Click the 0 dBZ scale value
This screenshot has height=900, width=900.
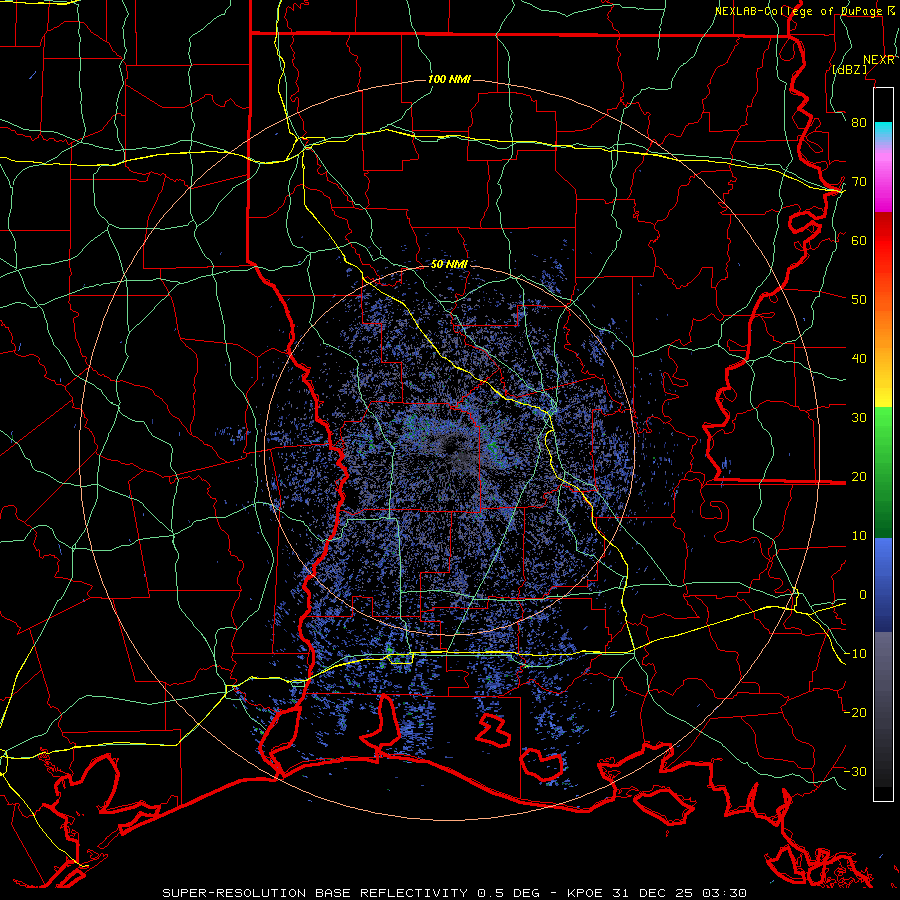[x=863, y=595]
